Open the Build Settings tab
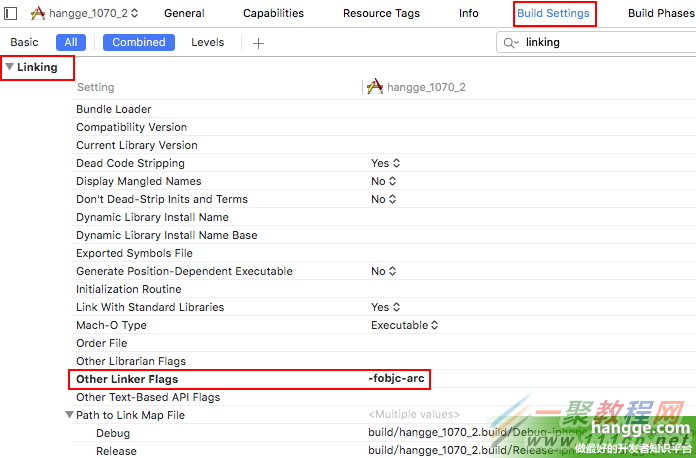 tap(553, 14)
